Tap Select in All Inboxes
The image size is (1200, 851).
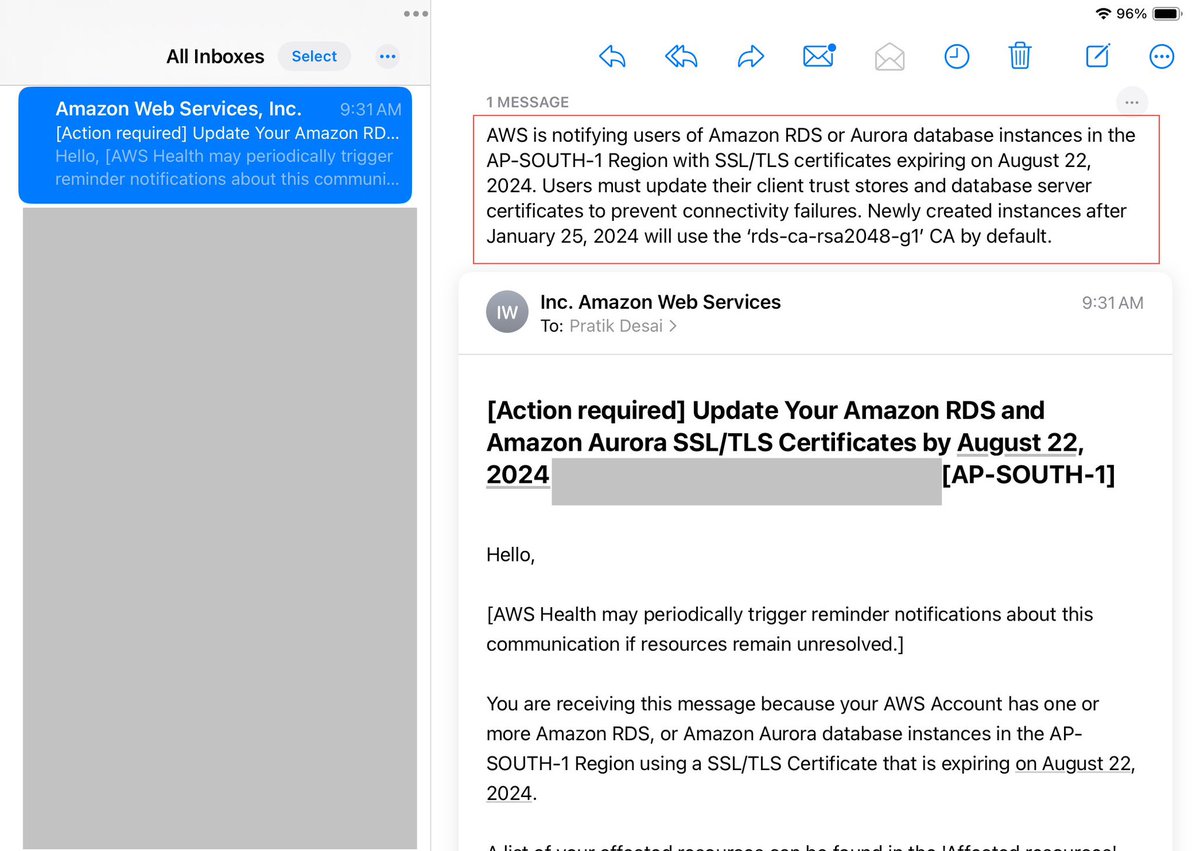(314, 56)
